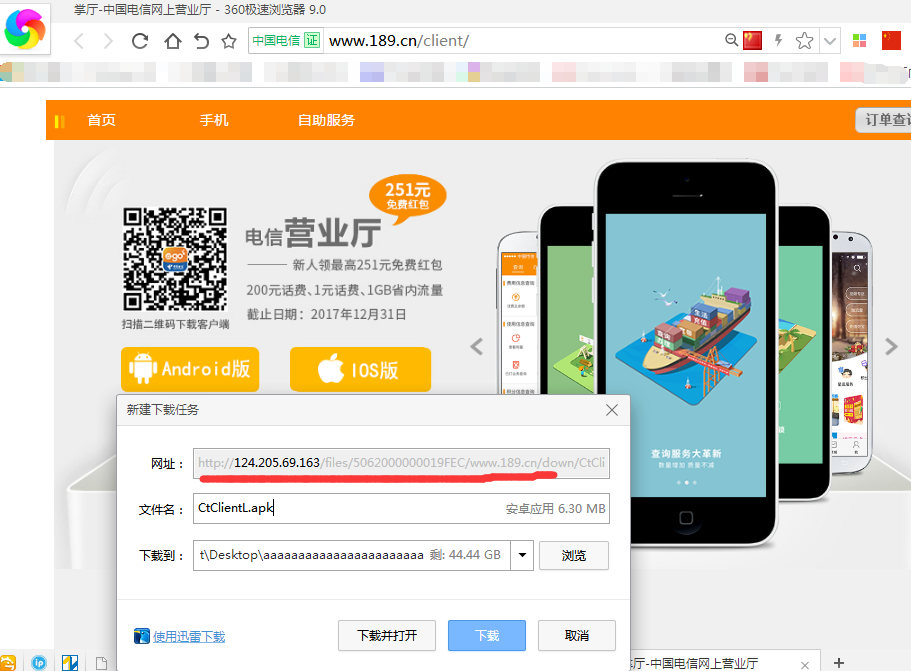Open the 首页 menu item
Screen dimensions: 911x671
pos(102,120)
